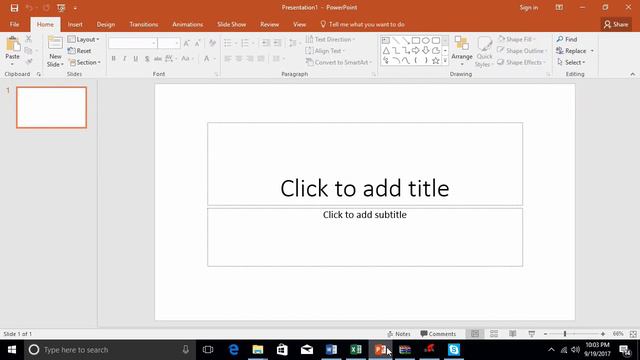Toggle Align Left paragraph alignment
The width and height of the screenshot is (640, 360).
[228, 59]
